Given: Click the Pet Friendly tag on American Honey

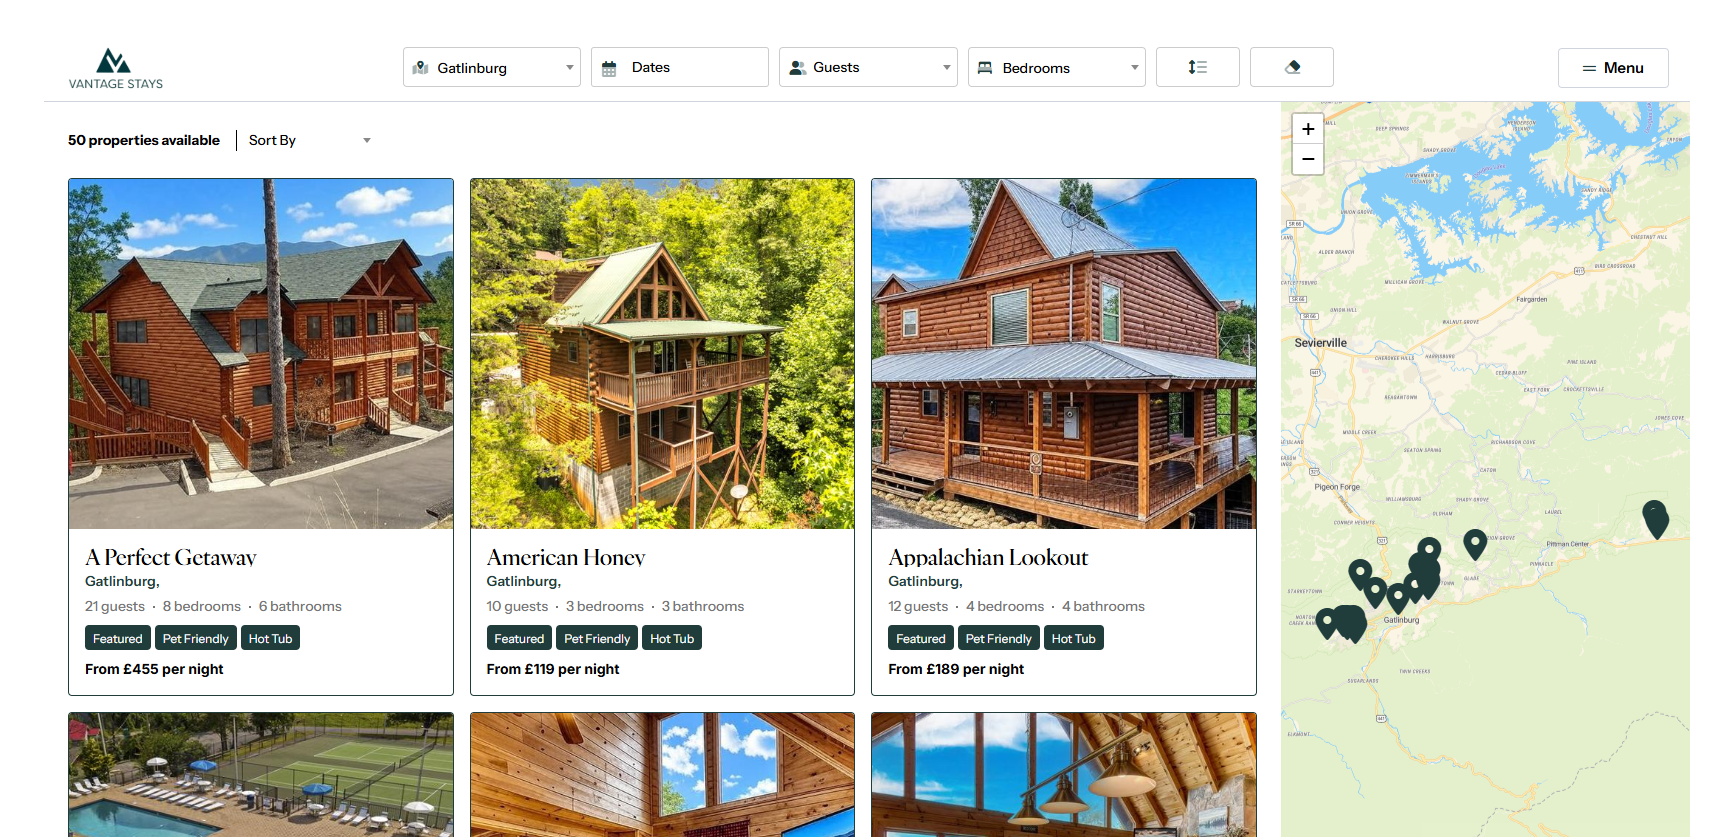Looking at the screenshot, I should point(597,638).
